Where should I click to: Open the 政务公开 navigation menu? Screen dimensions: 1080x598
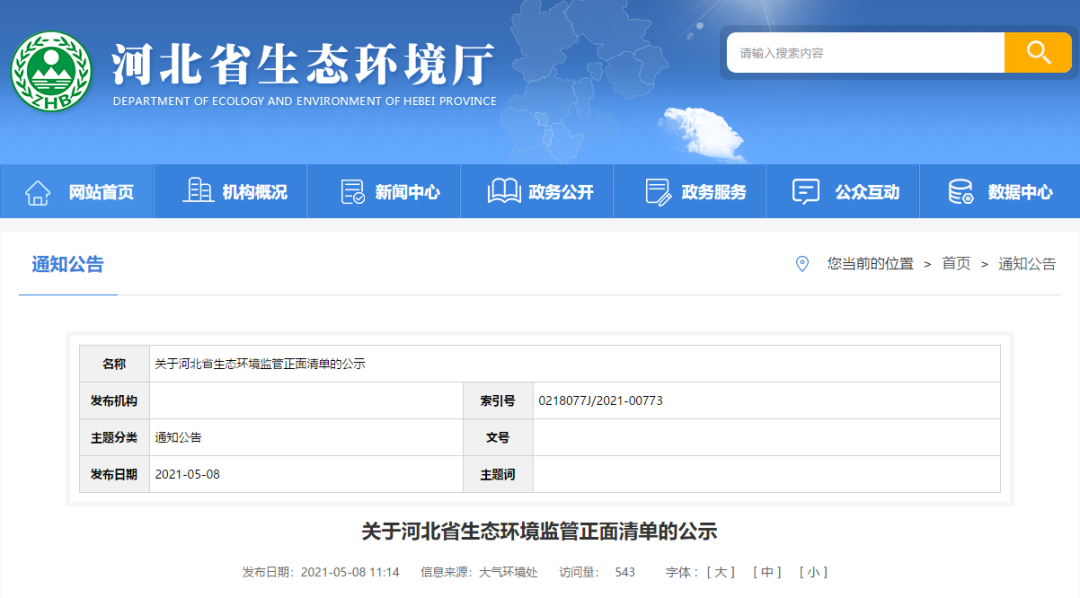click(x=561, y=192)
